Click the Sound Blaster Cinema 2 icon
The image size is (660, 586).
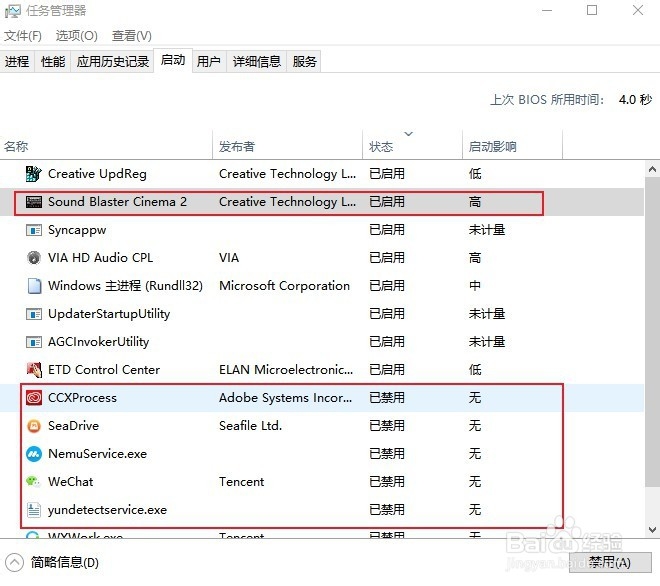[x=34, y=202]
